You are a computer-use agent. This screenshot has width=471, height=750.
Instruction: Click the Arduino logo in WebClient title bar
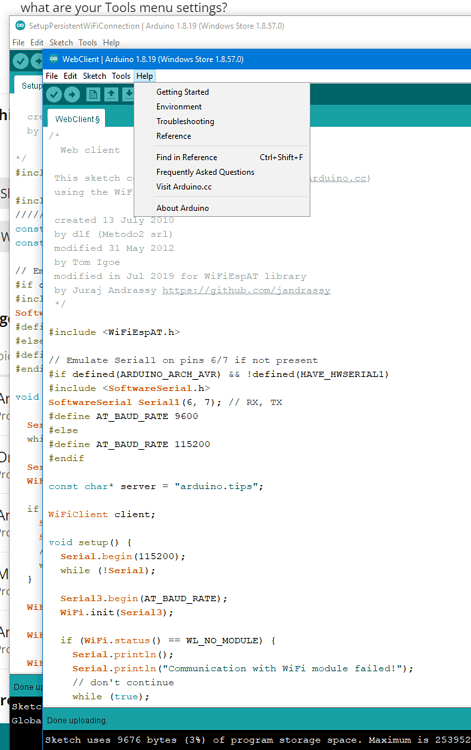click(x=54, y=59)
